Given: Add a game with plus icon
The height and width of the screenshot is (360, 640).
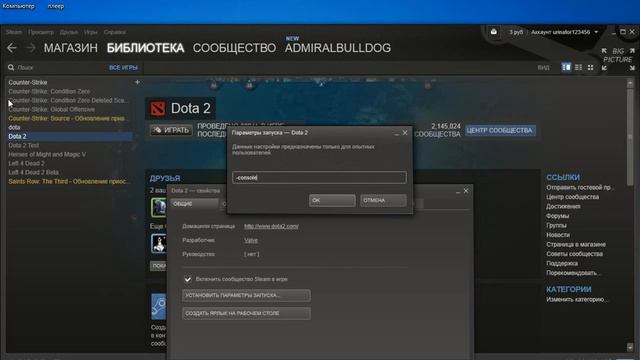Looking at the screenshot, I should tap(137, 82).
